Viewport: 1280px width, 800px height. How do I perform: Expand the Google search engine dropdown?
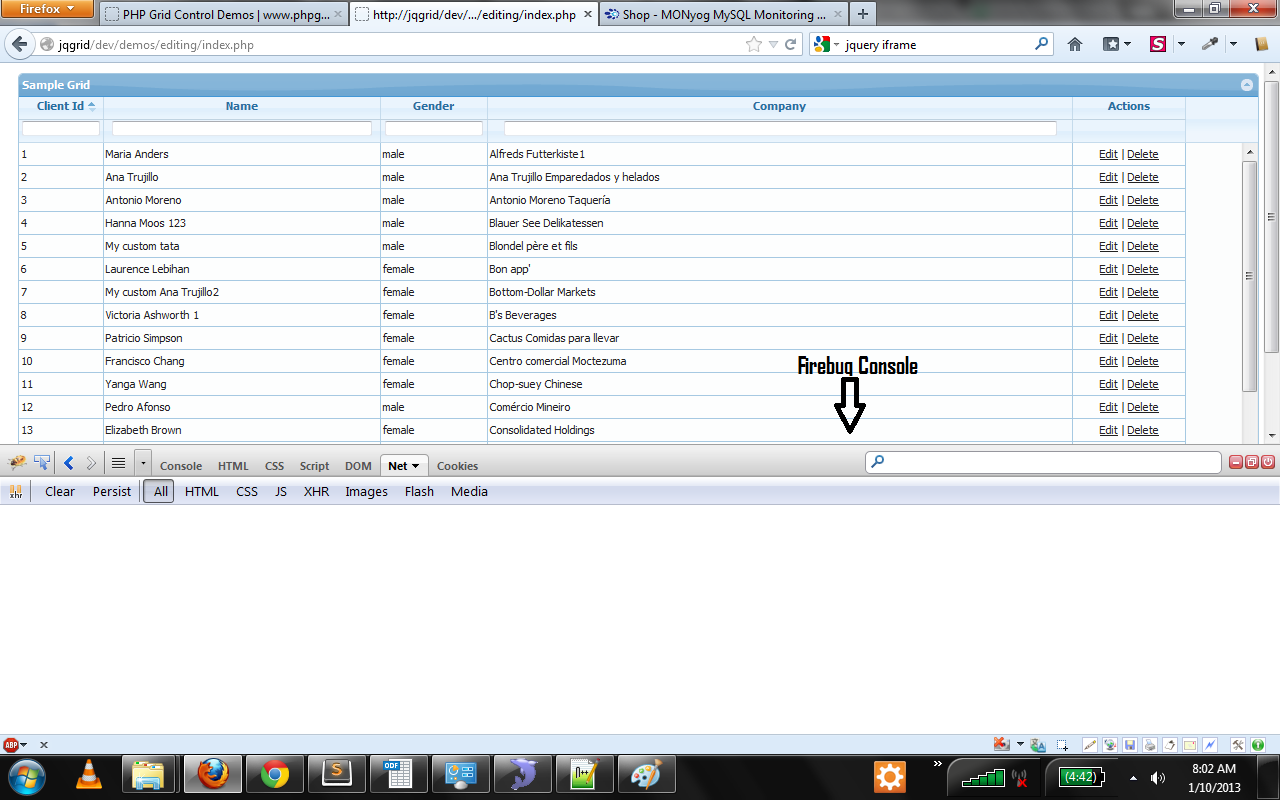[x=823, y=44]
